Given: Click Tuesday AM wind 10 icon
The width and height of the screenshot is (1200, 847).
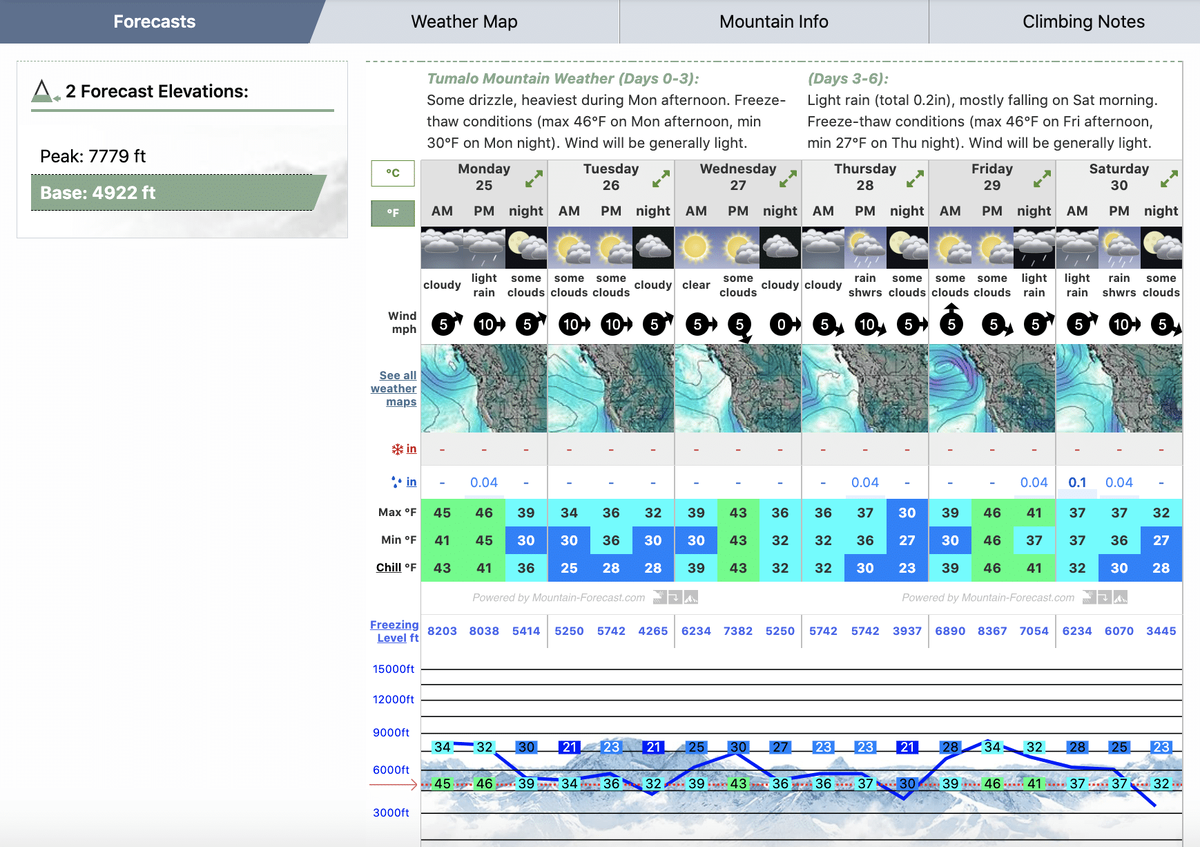Looking at the screenshot, I should pyautogui.click(x=572, y=323).
